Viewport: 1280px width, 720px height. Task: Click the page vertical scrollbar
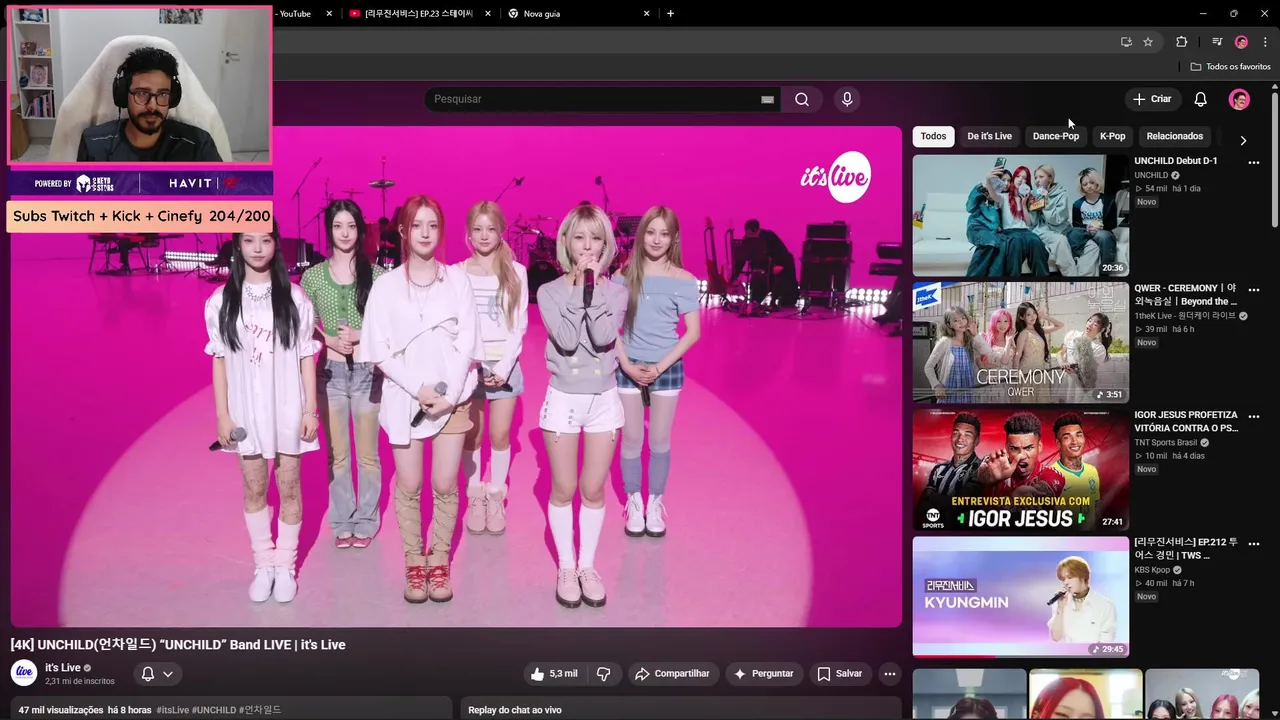[x=1275, y=160]
